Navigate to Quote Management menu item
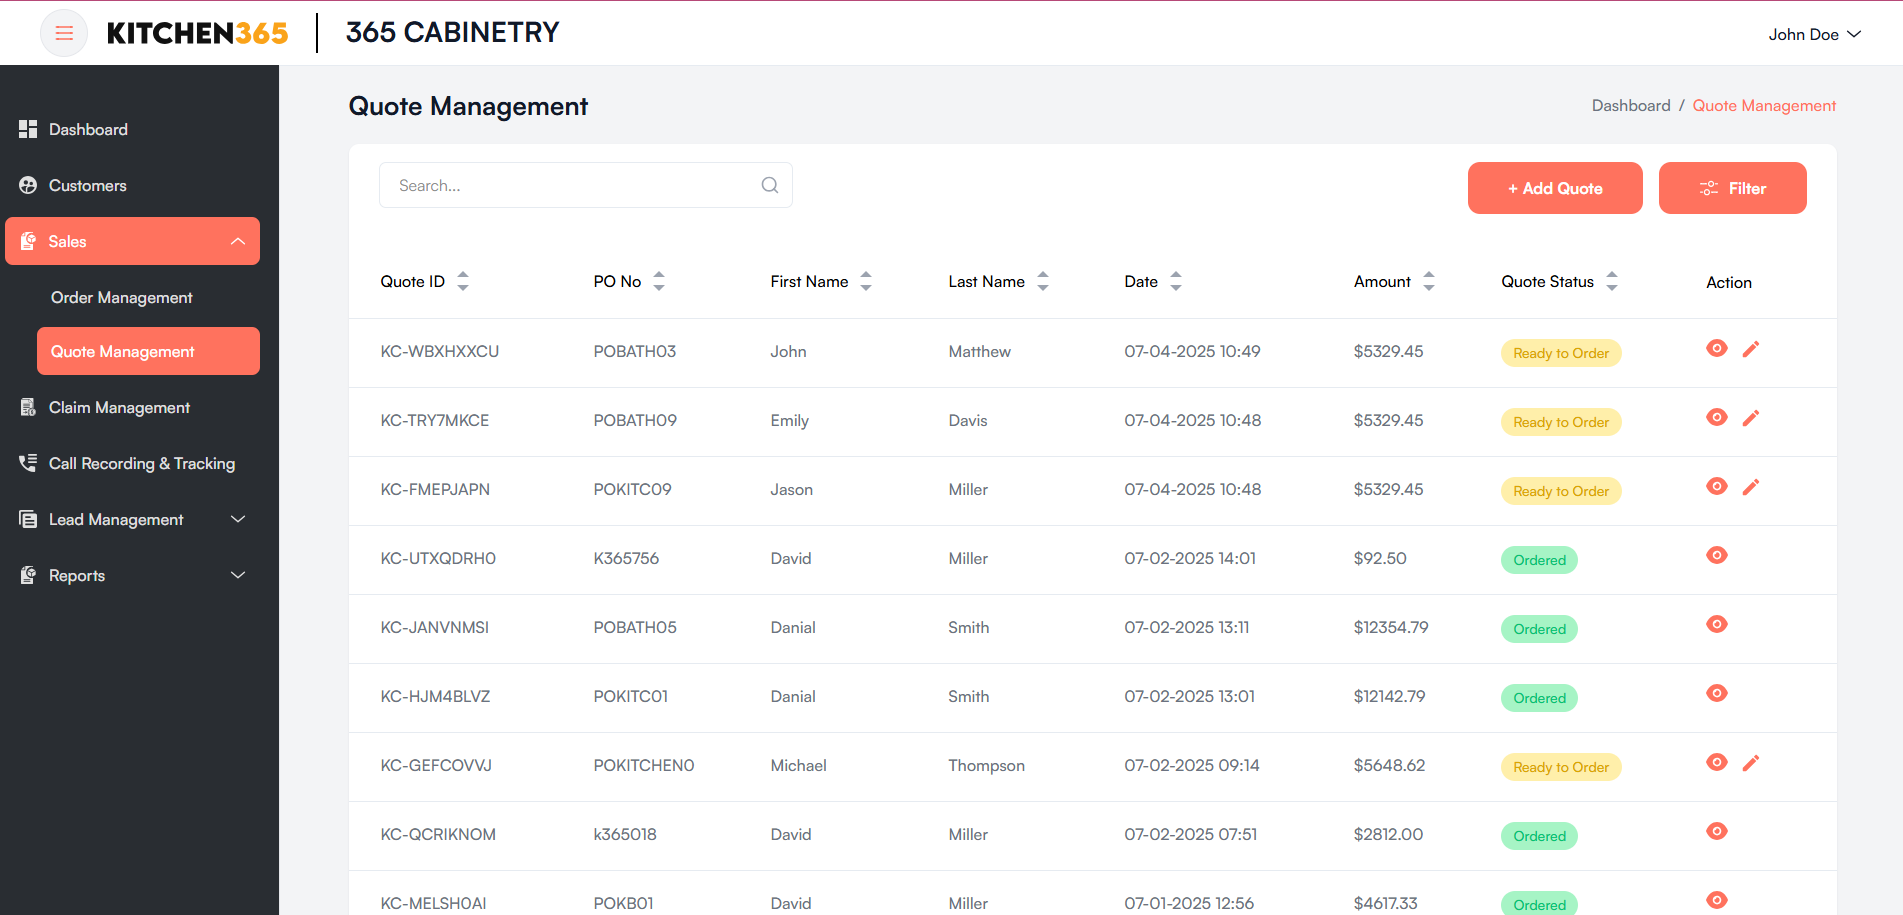 pos(122,351)
